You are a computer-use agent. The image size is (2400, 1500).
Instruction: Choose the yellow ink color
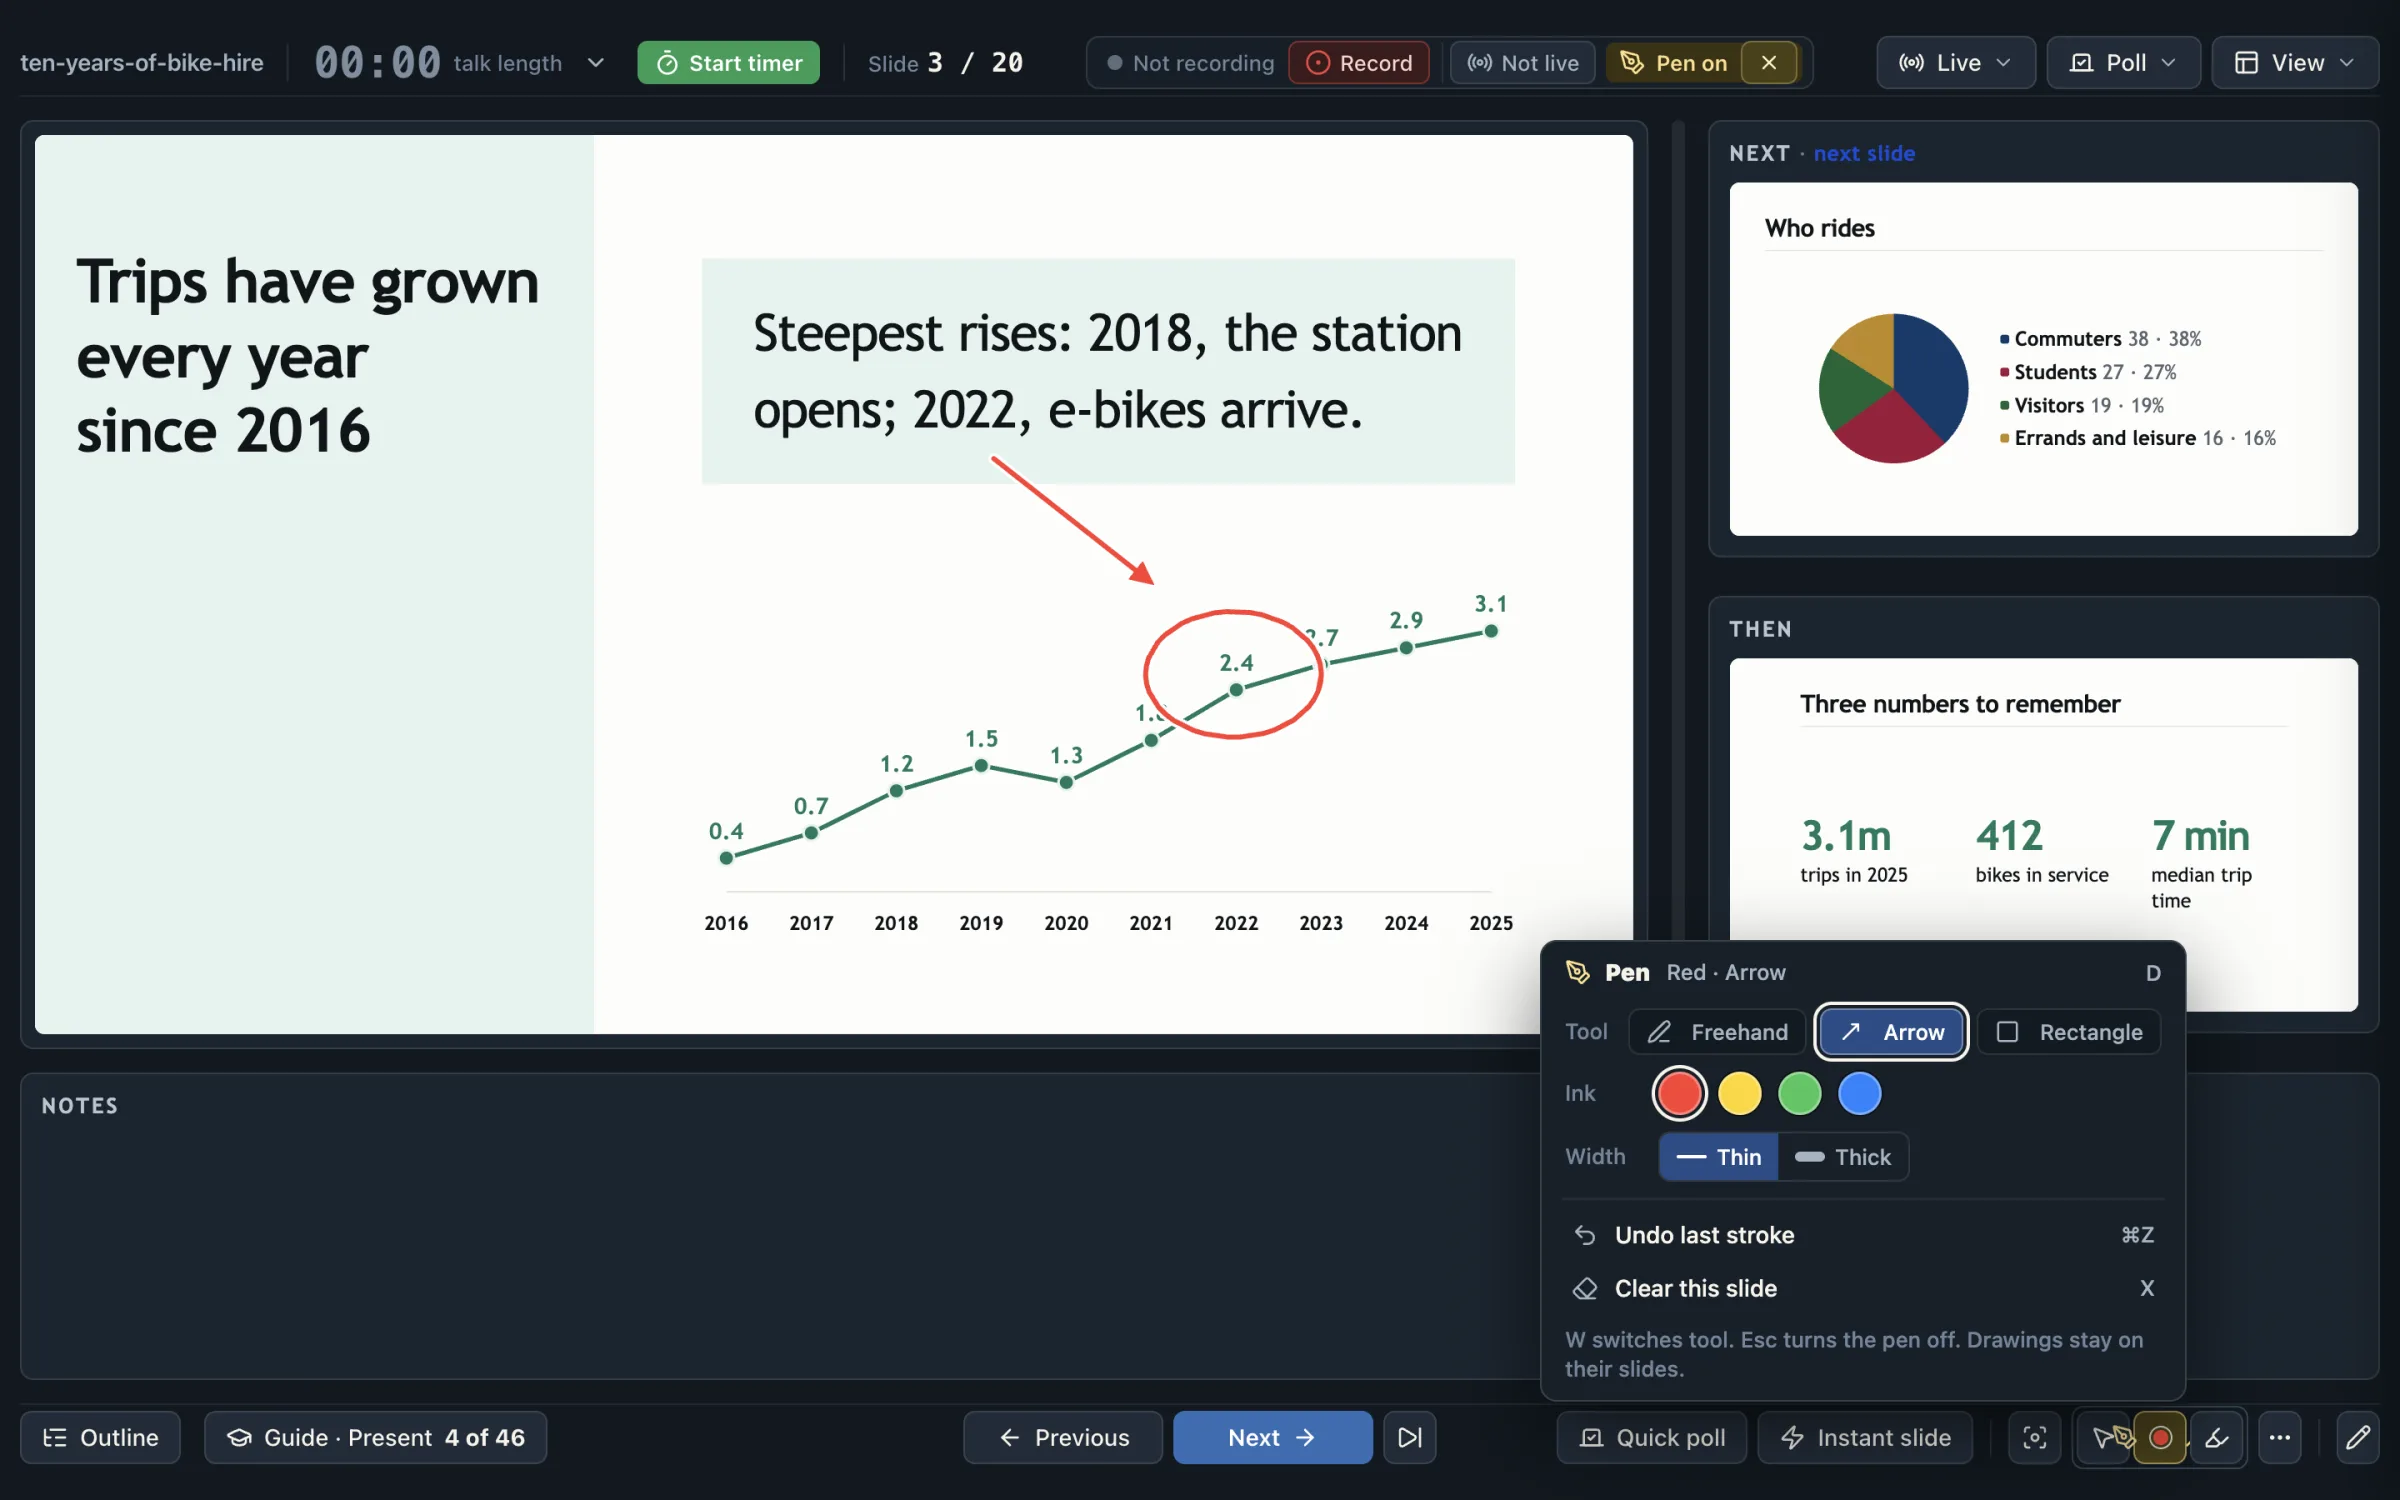tap(1739, 1093)
